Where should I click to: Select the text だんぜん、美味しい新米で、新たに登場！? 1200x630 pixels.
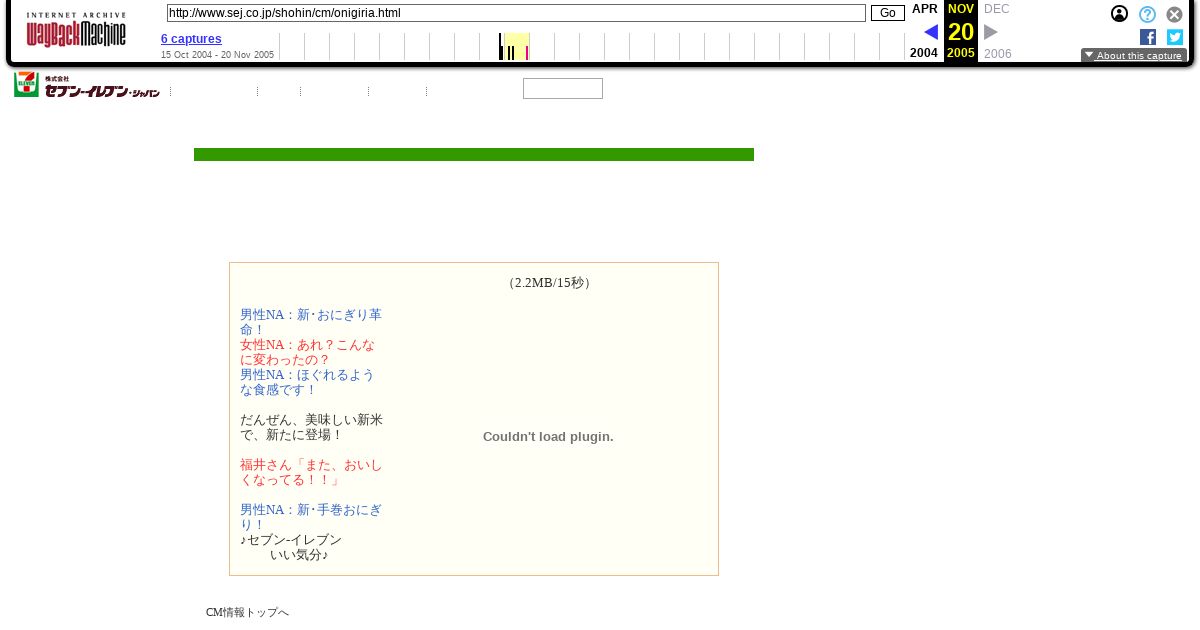click(x=312, y=427)
